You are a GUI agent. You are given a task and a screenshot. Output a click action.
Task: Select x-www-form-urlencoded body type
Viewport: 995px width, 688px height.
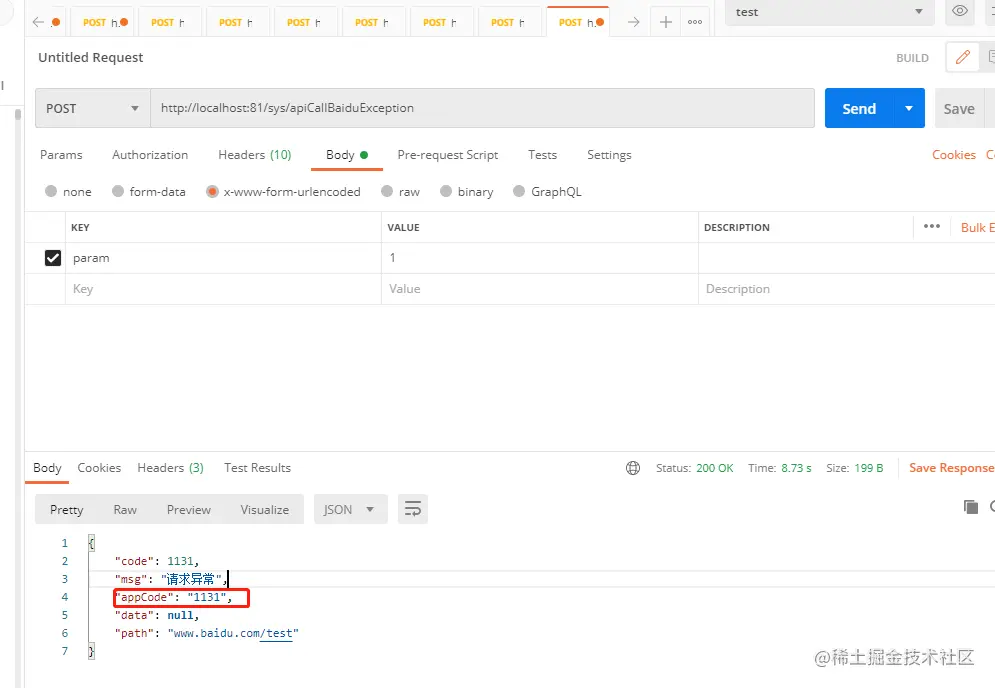point(283,192)
